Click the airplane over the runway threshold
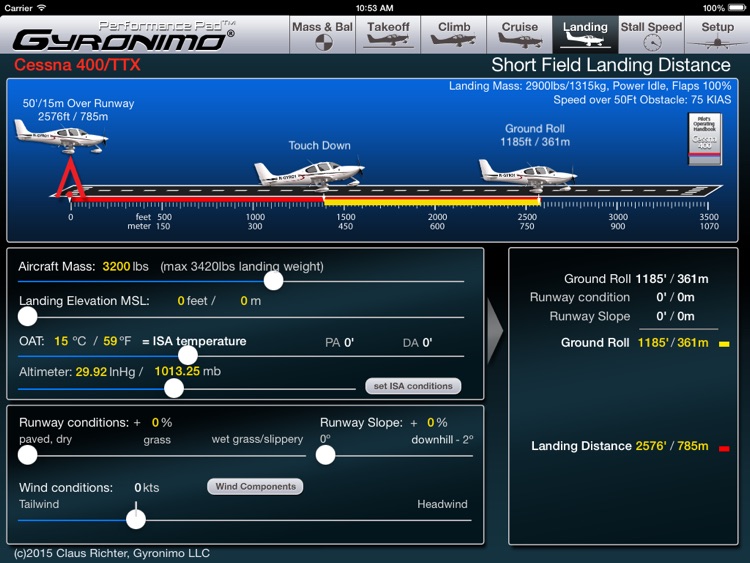Viewport: 750px width, 563px height. [61, 136]
